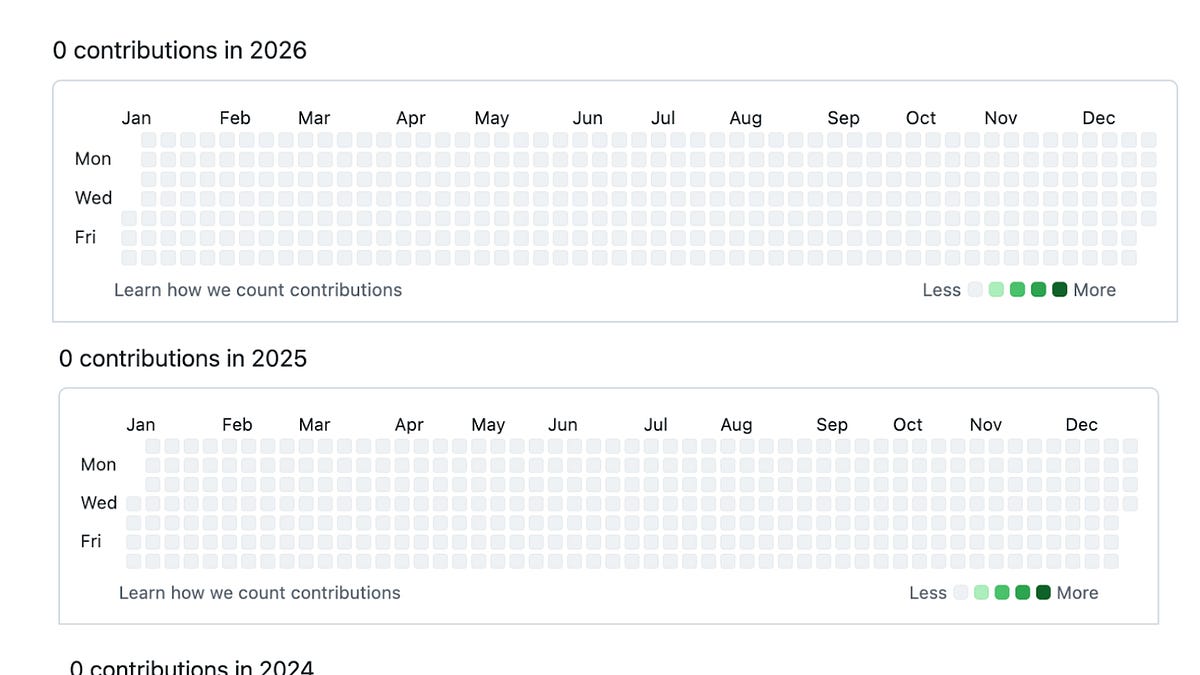This screenshot has width=1200, height=675.
Task: Click the 'More' label in 2025 legend
Action: coord(1078,592)
